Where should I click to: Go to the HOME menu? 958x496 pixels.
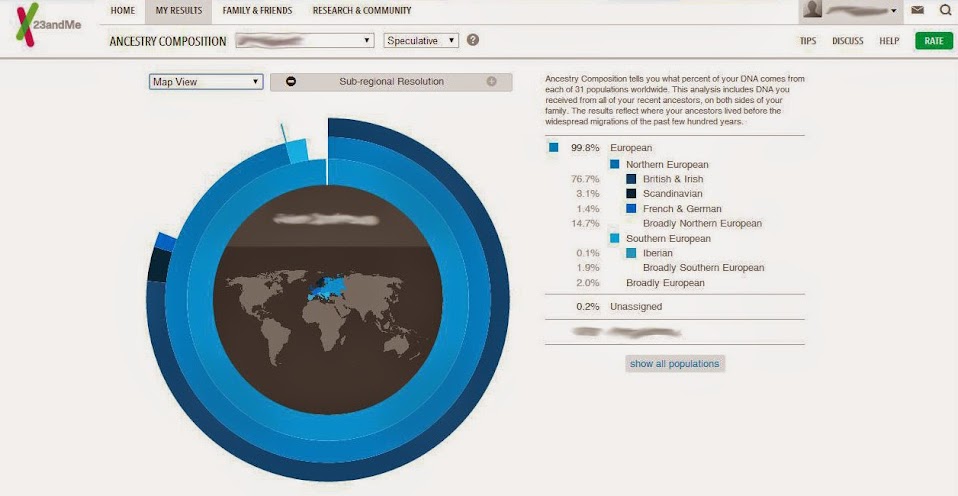click(123, 10)
